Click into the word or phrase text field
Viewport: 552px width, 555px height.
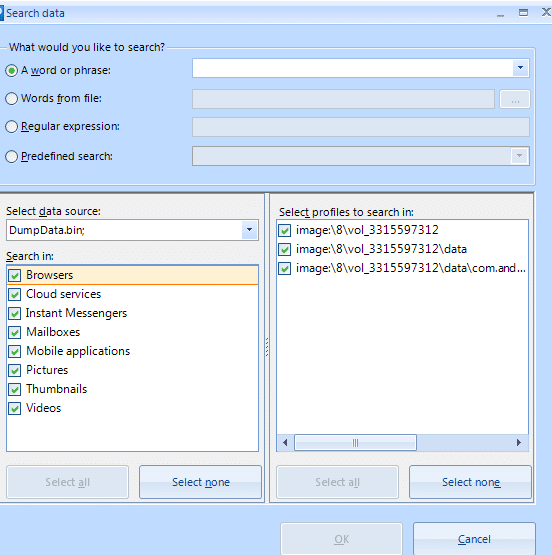point(353,68)
